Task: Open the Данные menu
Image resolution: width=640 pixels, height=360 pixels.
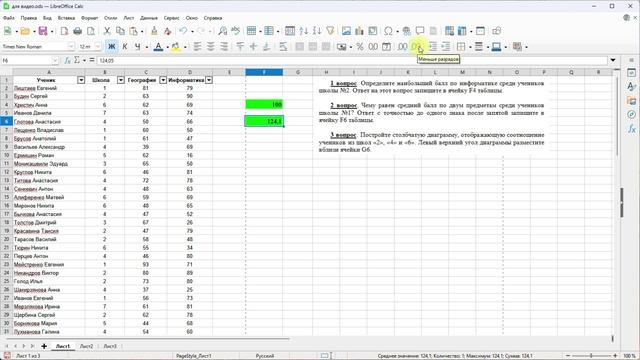Action: click(149, 18)
